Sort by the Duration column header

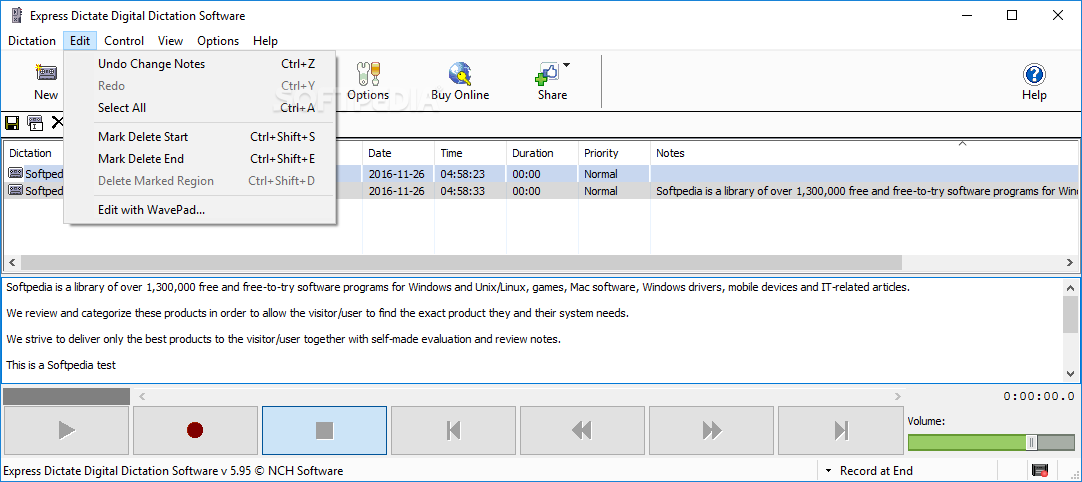pyautogui.click(x=542, y=153)
